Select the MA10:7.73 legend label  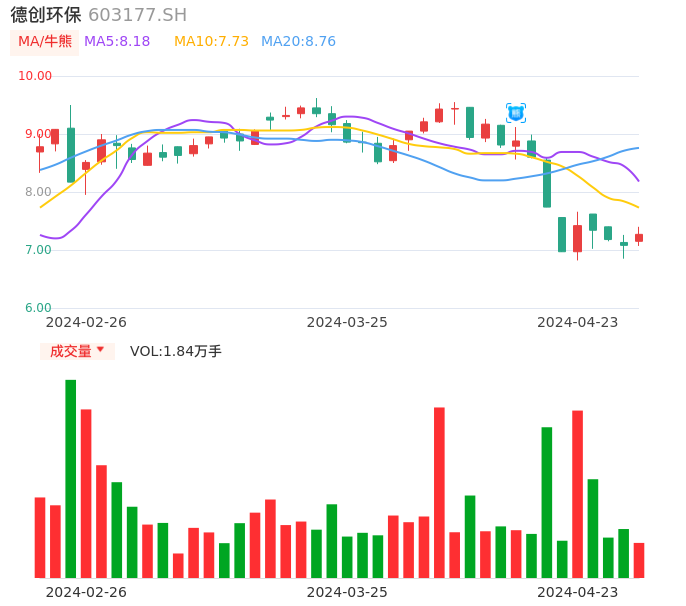click(211, 42)
